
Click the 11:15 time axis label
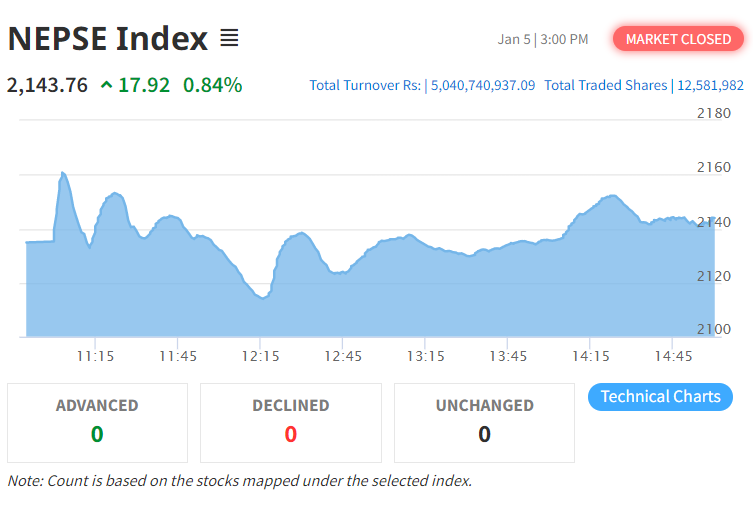coord(96,356)
